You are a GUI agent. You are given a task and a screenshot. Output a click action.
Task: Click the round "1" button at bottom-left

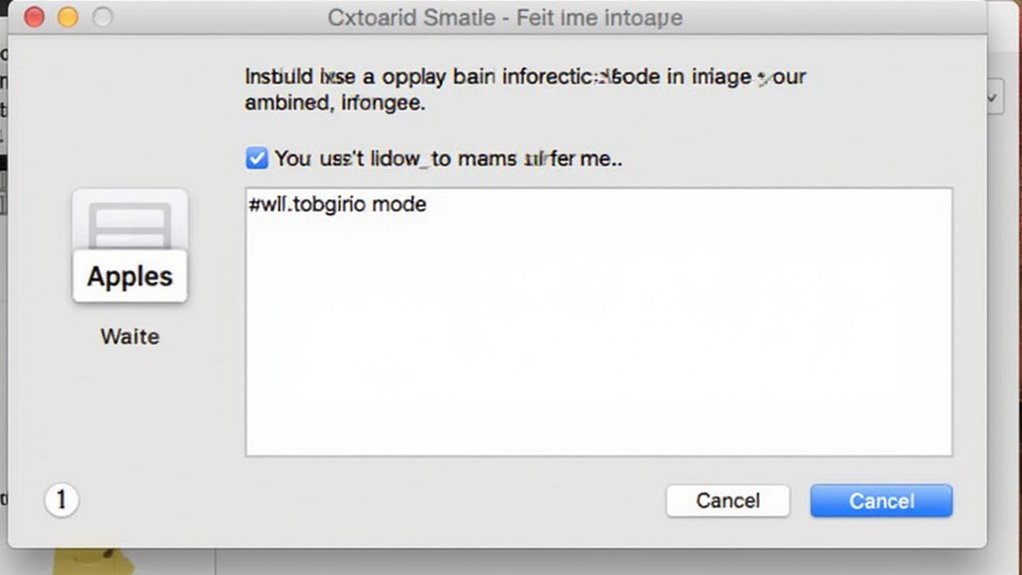coord(61,499)
